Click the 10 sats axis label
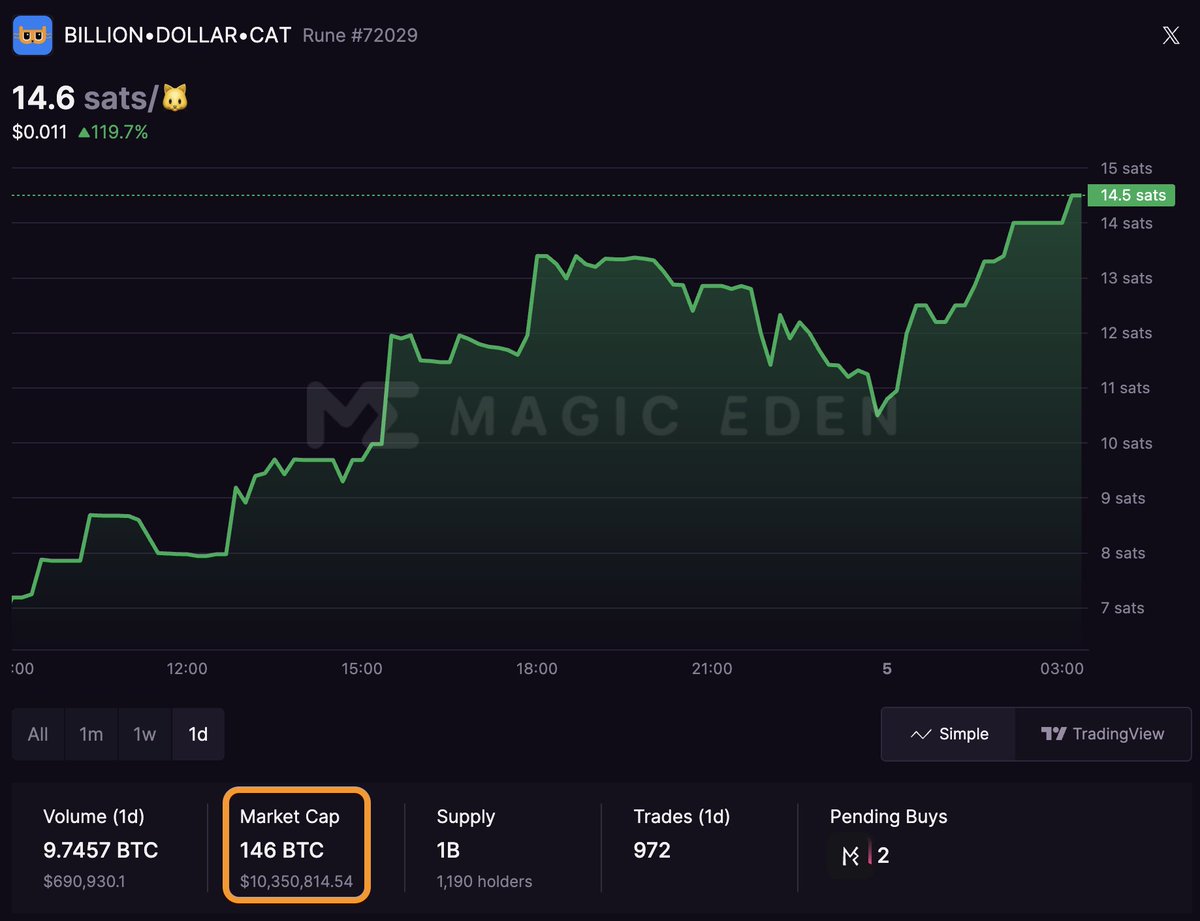 tap(1126, 443)
